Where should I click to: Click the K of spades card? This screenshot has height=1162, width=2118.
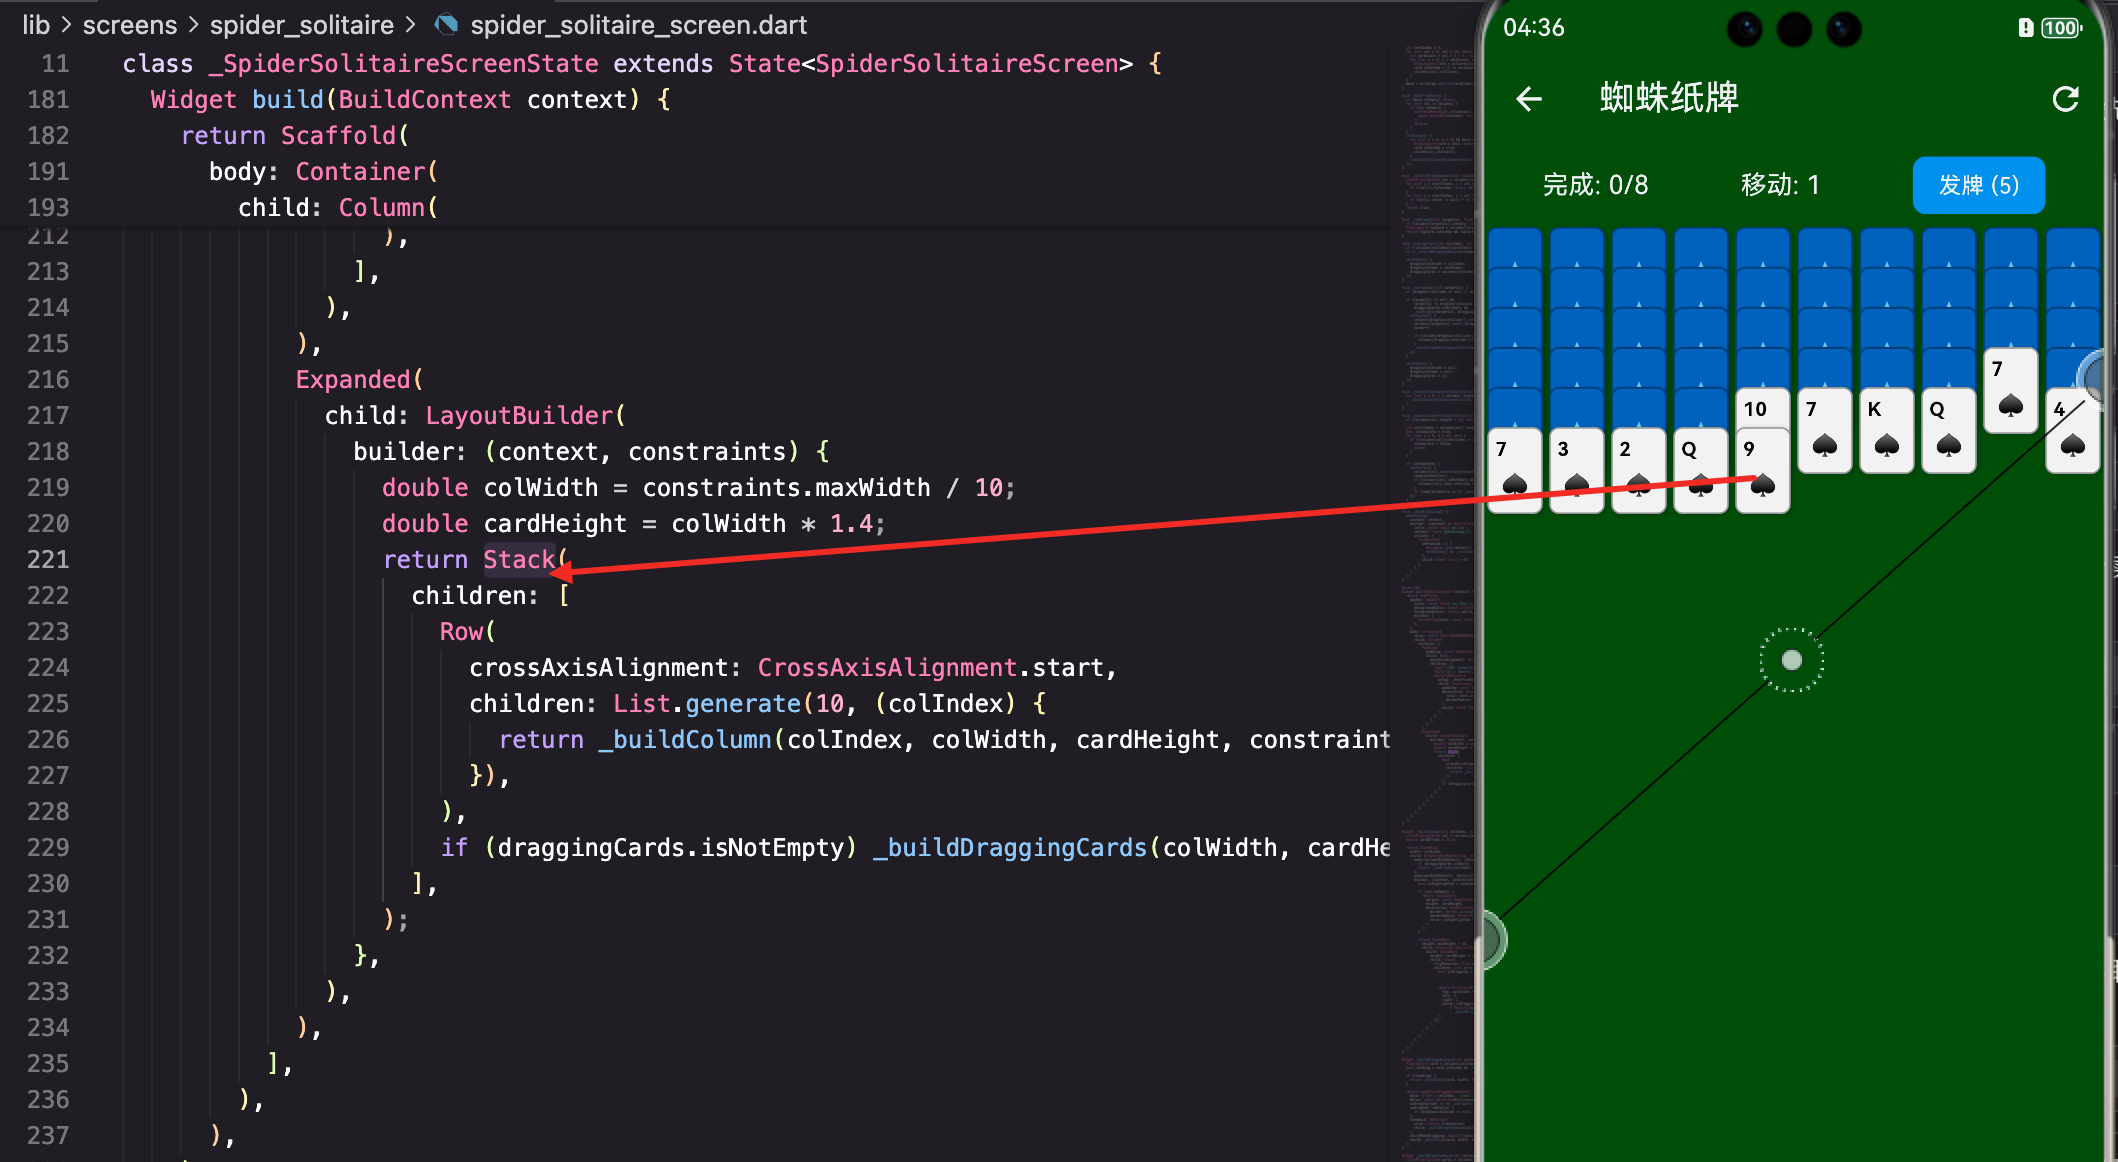pyautogui.click(x=1886, y=432)
